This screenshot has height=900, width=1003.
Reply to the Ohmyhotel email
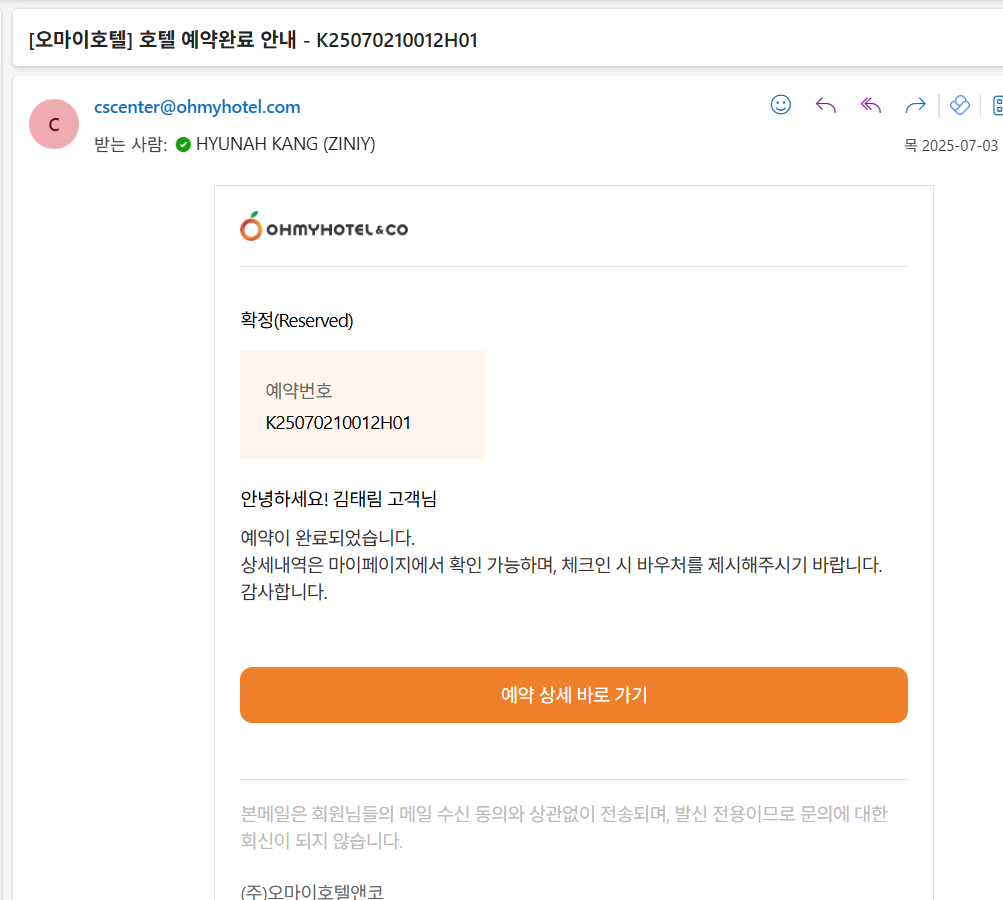(x=826, y=105)
